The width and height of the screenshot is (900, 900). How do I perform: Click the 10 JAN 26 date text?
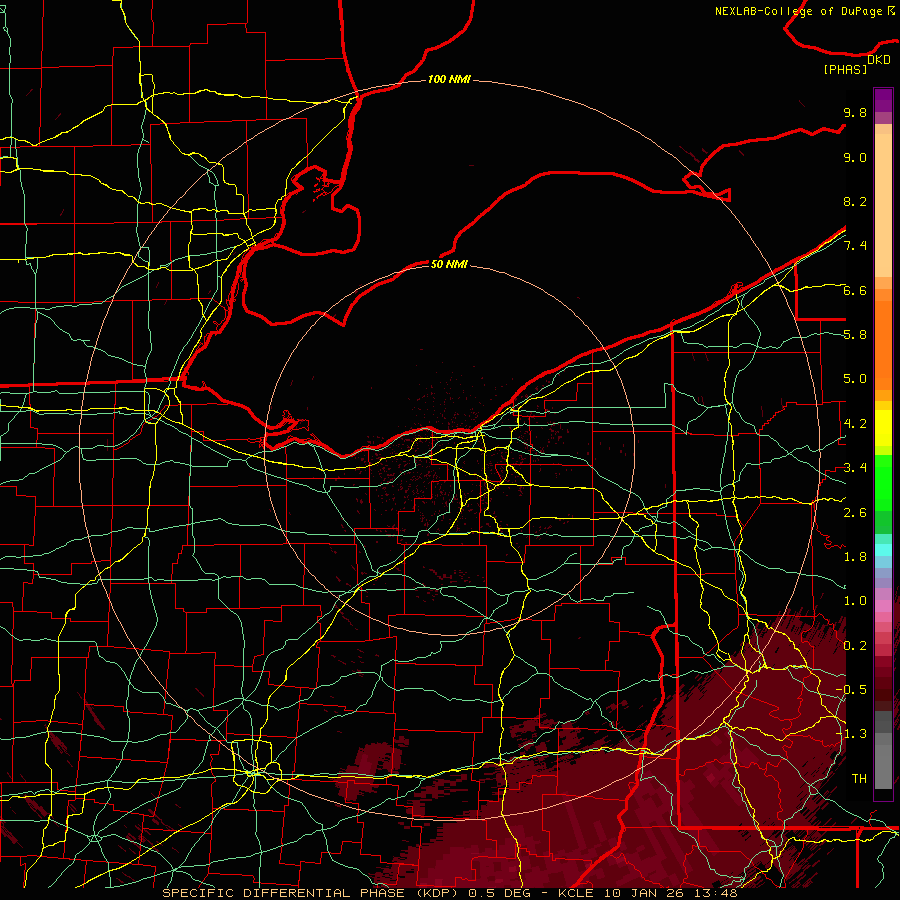(x=643, y=893)
